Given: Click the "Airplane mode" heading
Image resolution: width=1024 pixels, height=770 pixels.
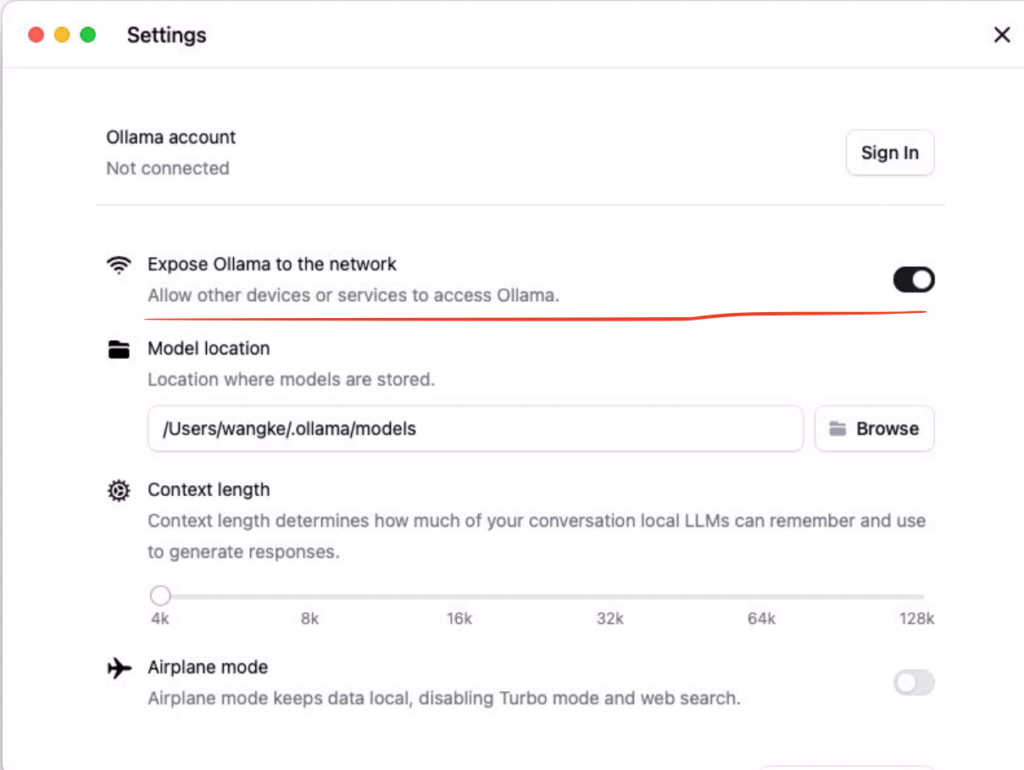Looking at the screenshot, I should coord(208,667).
